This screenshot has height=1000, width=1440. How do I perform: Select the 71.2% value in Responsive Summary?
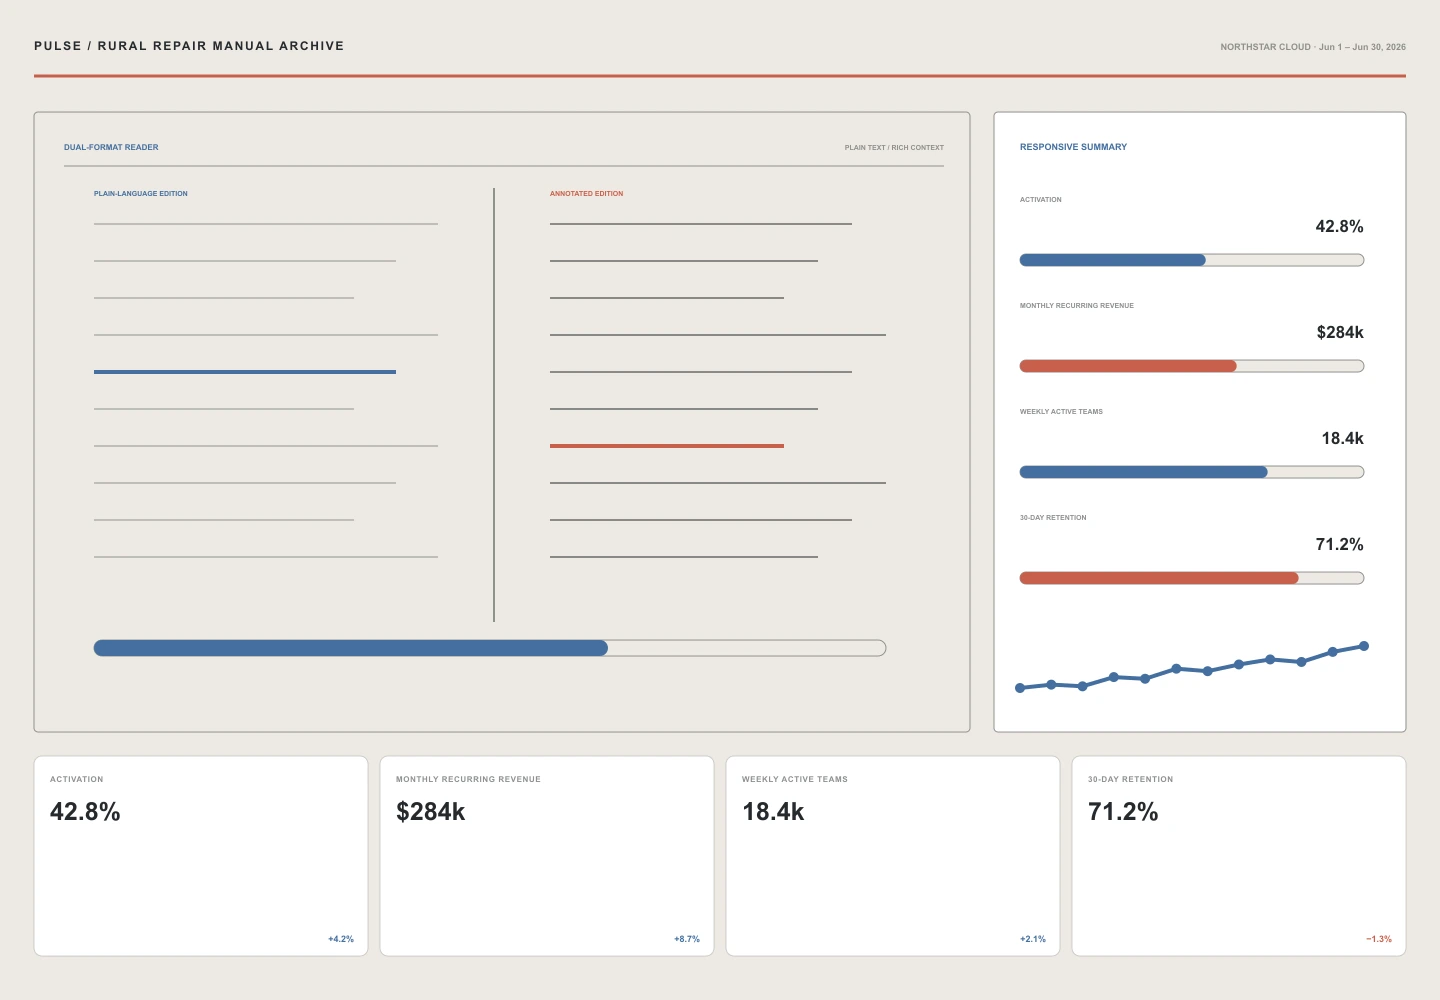1339,545
